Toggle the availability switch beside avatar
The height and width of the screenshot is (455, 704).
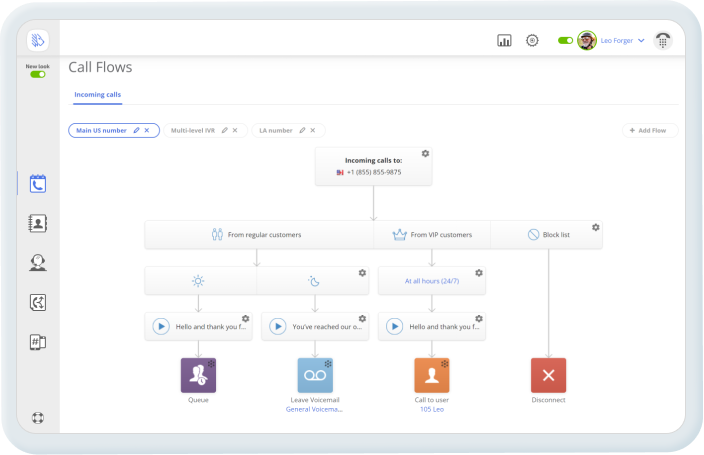(x=565, y=41)
